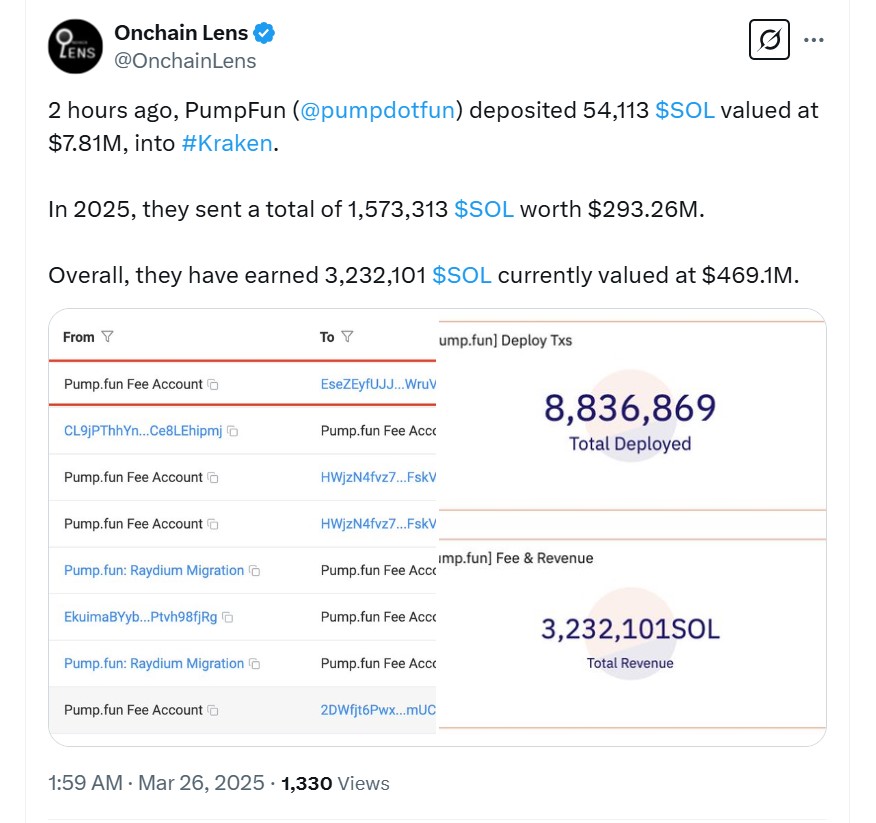Open the To column filter
This screenshot has height=823, width=876.
point(347,337)
